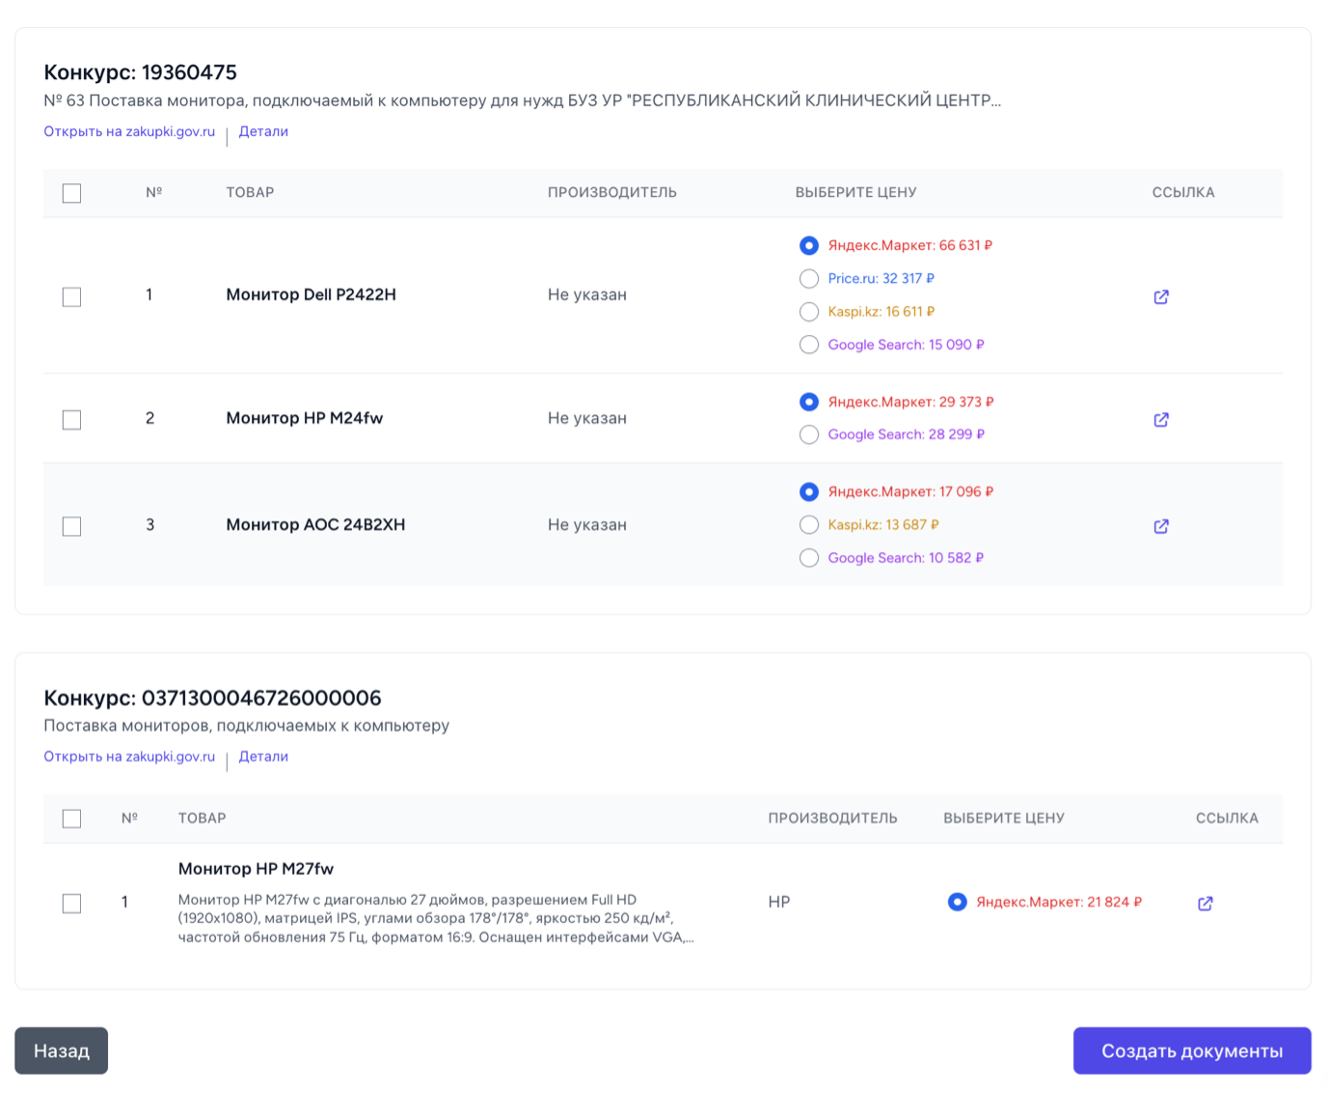Open external link for Монитор HP M24fw

(1161, 420)
